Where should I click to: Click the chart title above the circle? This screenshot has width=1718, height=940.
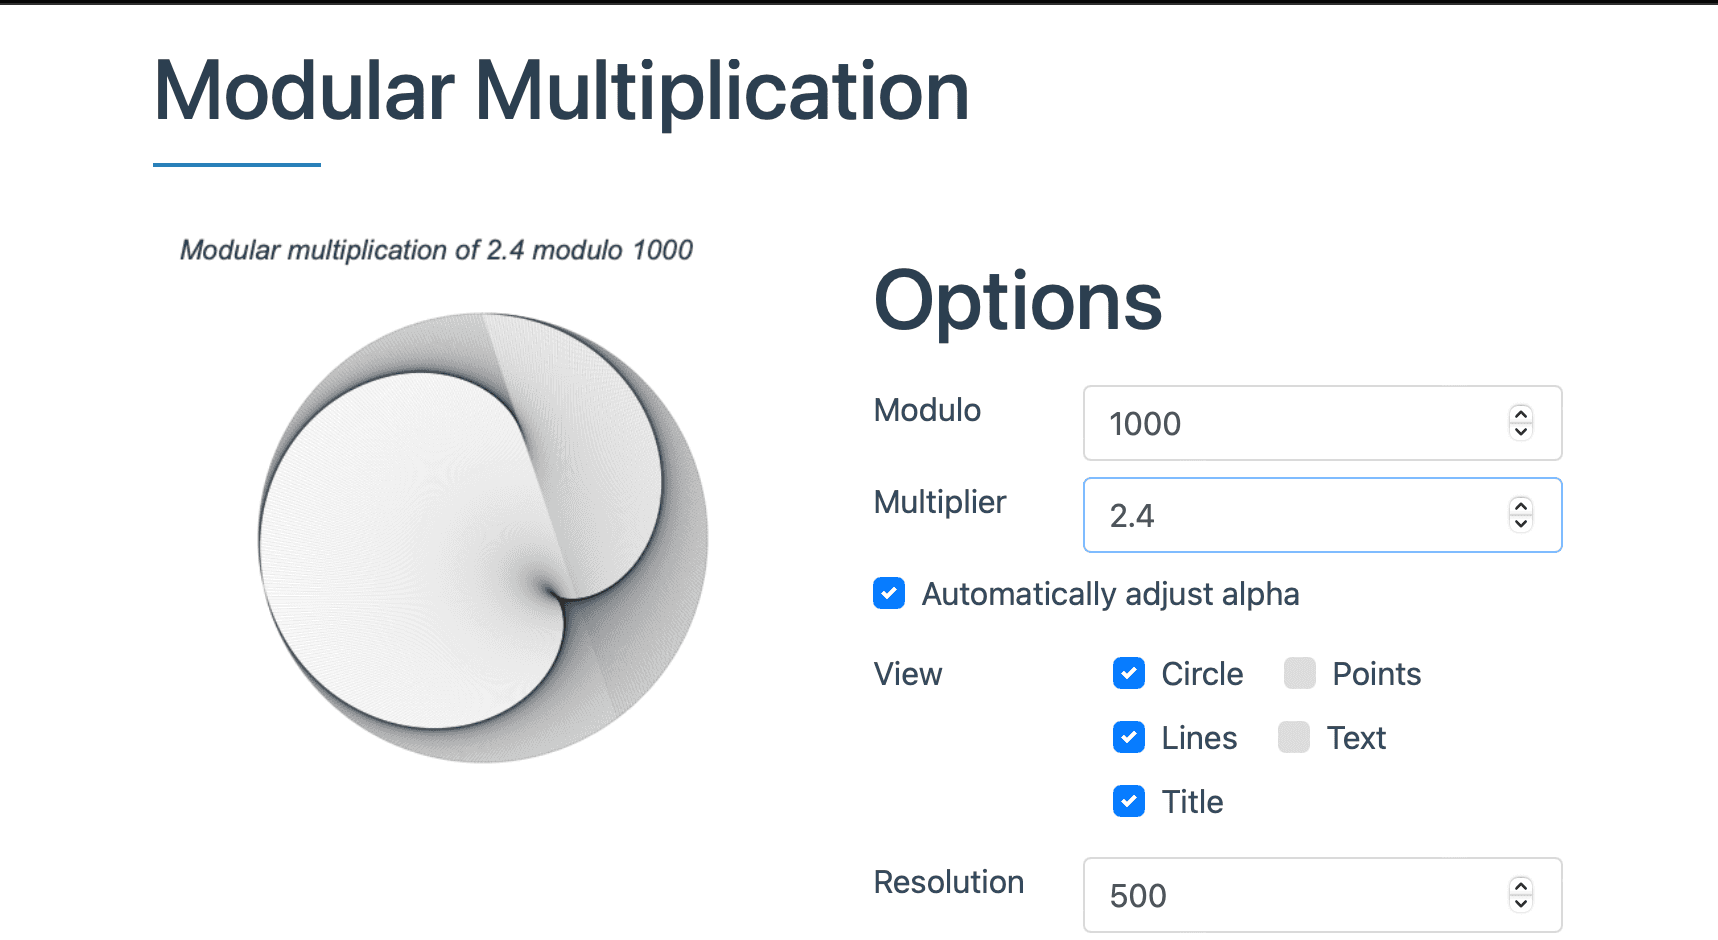coord(437,250)
